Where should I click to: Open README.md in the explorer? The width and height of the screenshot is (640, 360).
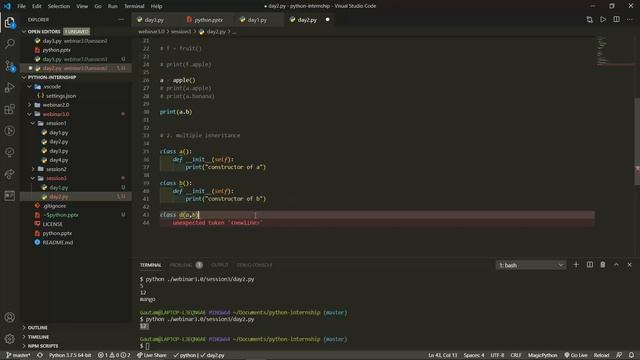coord(58,242)
